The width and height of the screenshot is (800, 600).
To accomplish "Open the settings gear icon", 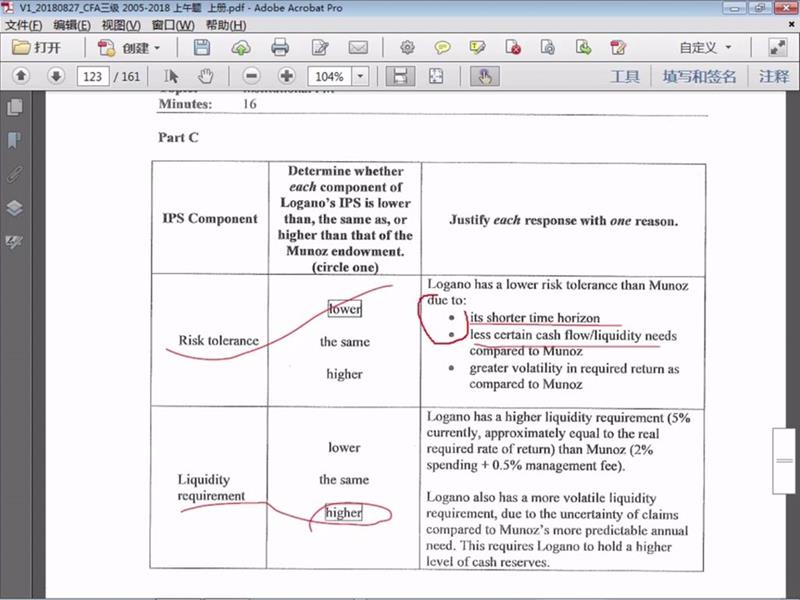I will tap(407, 47).
